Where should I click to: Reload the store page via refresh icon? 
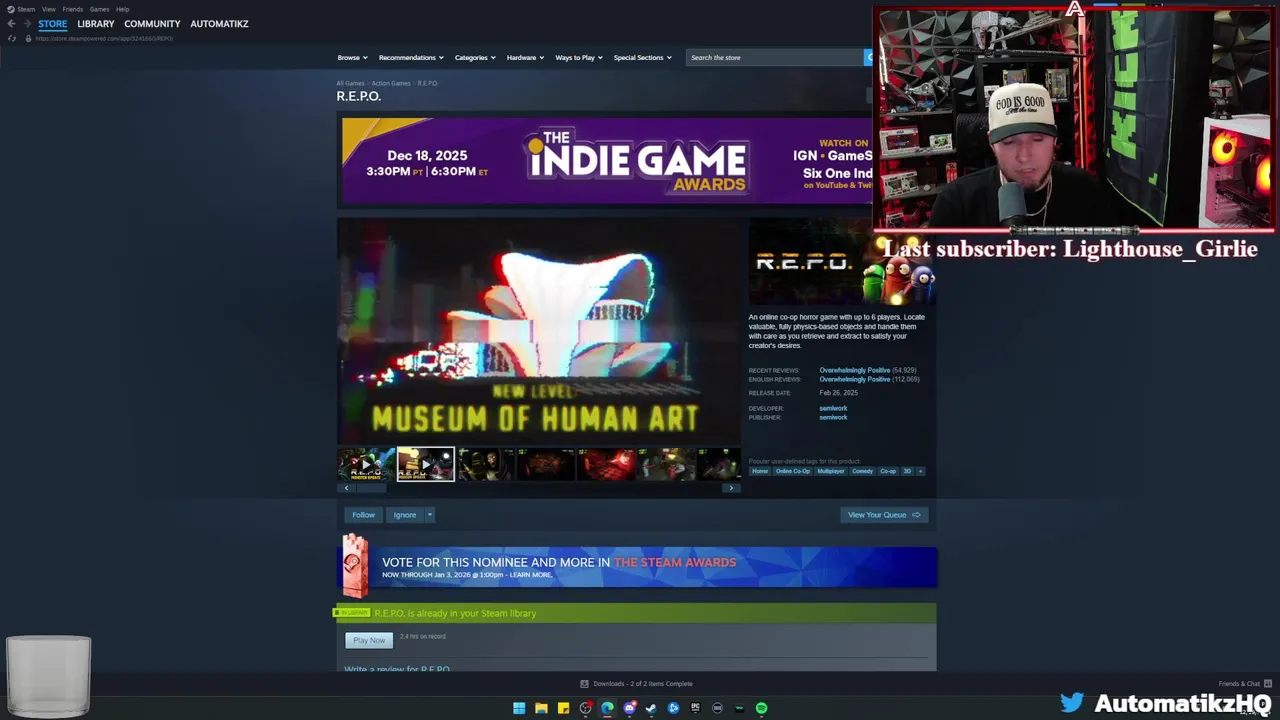tap(12, 38)
